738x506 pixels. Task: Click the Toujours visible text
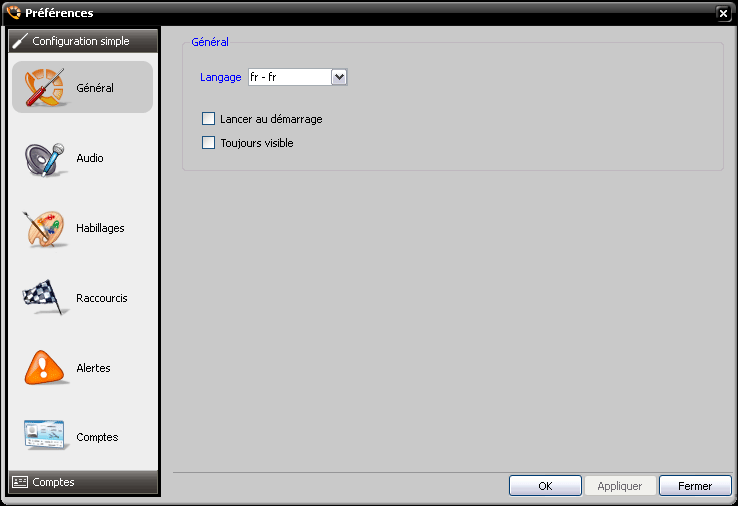[x=257, y=143]
